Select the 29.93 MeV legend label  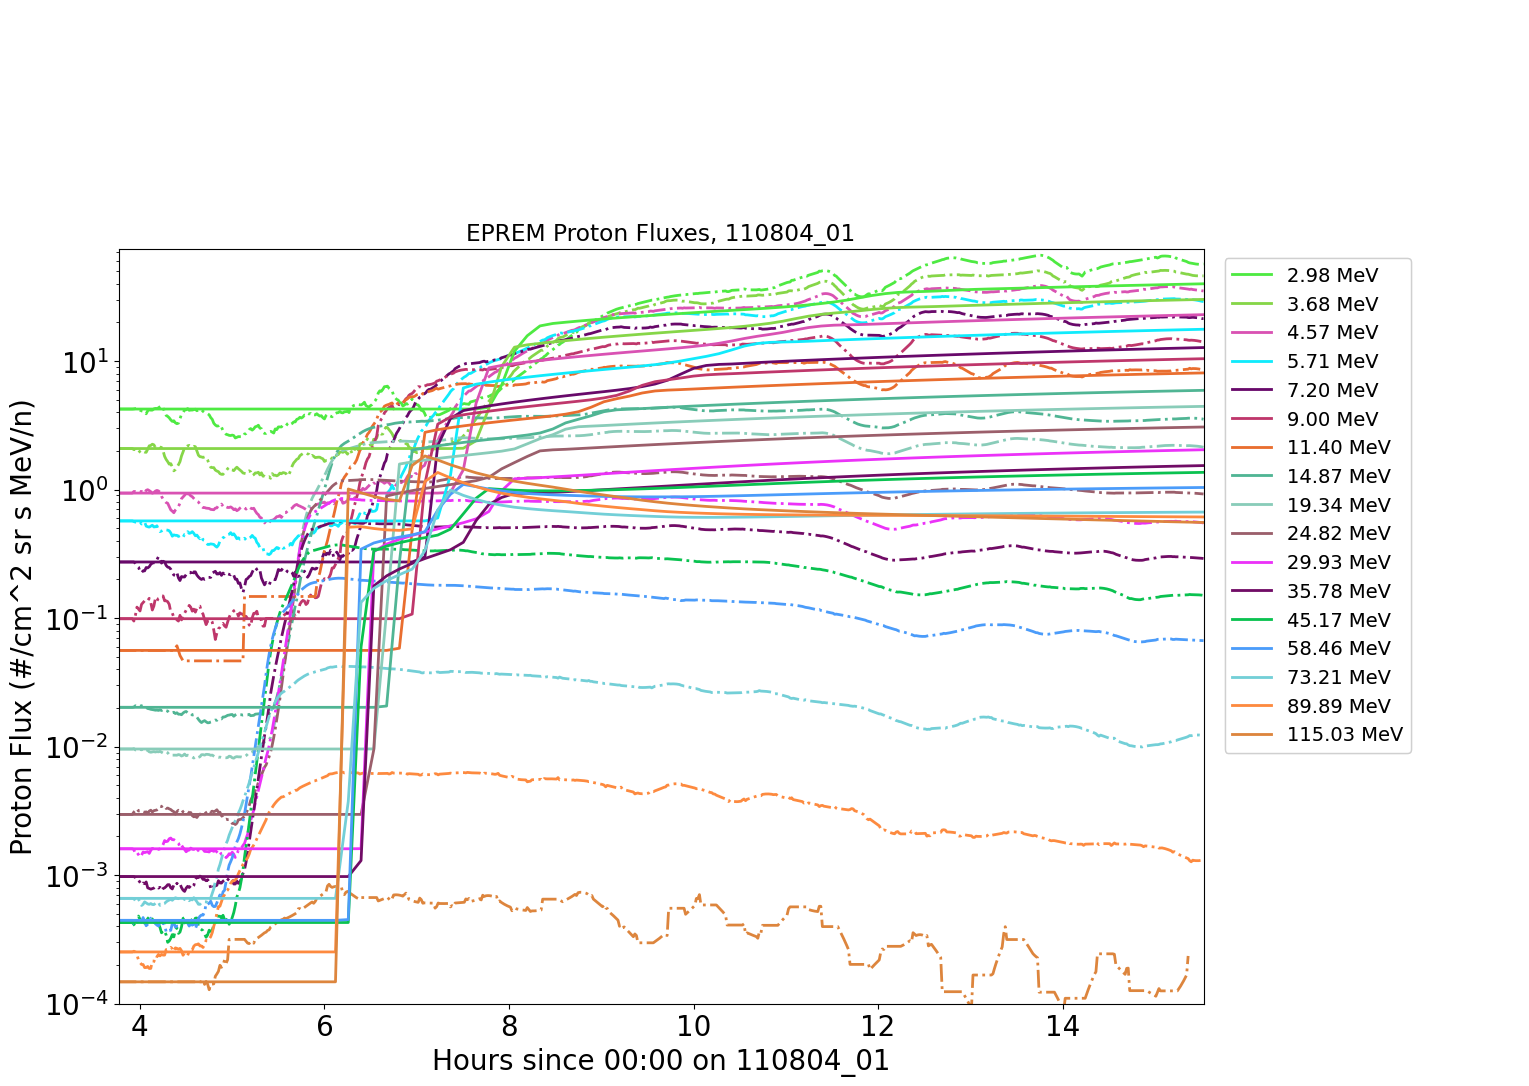1338,562
